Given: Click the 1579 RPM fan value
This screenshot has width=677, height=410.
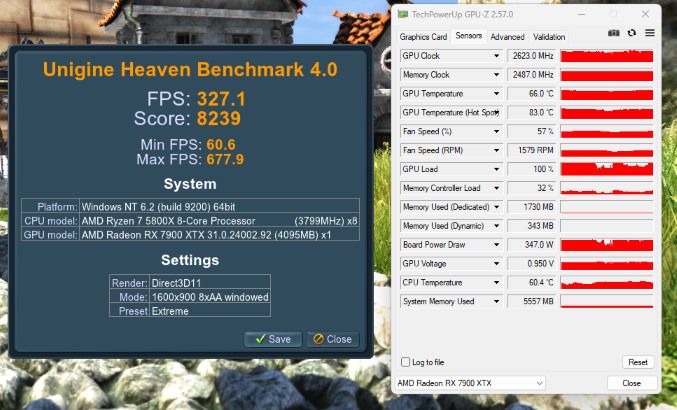Looking at the screenshot, I should (x=531, y=150).
